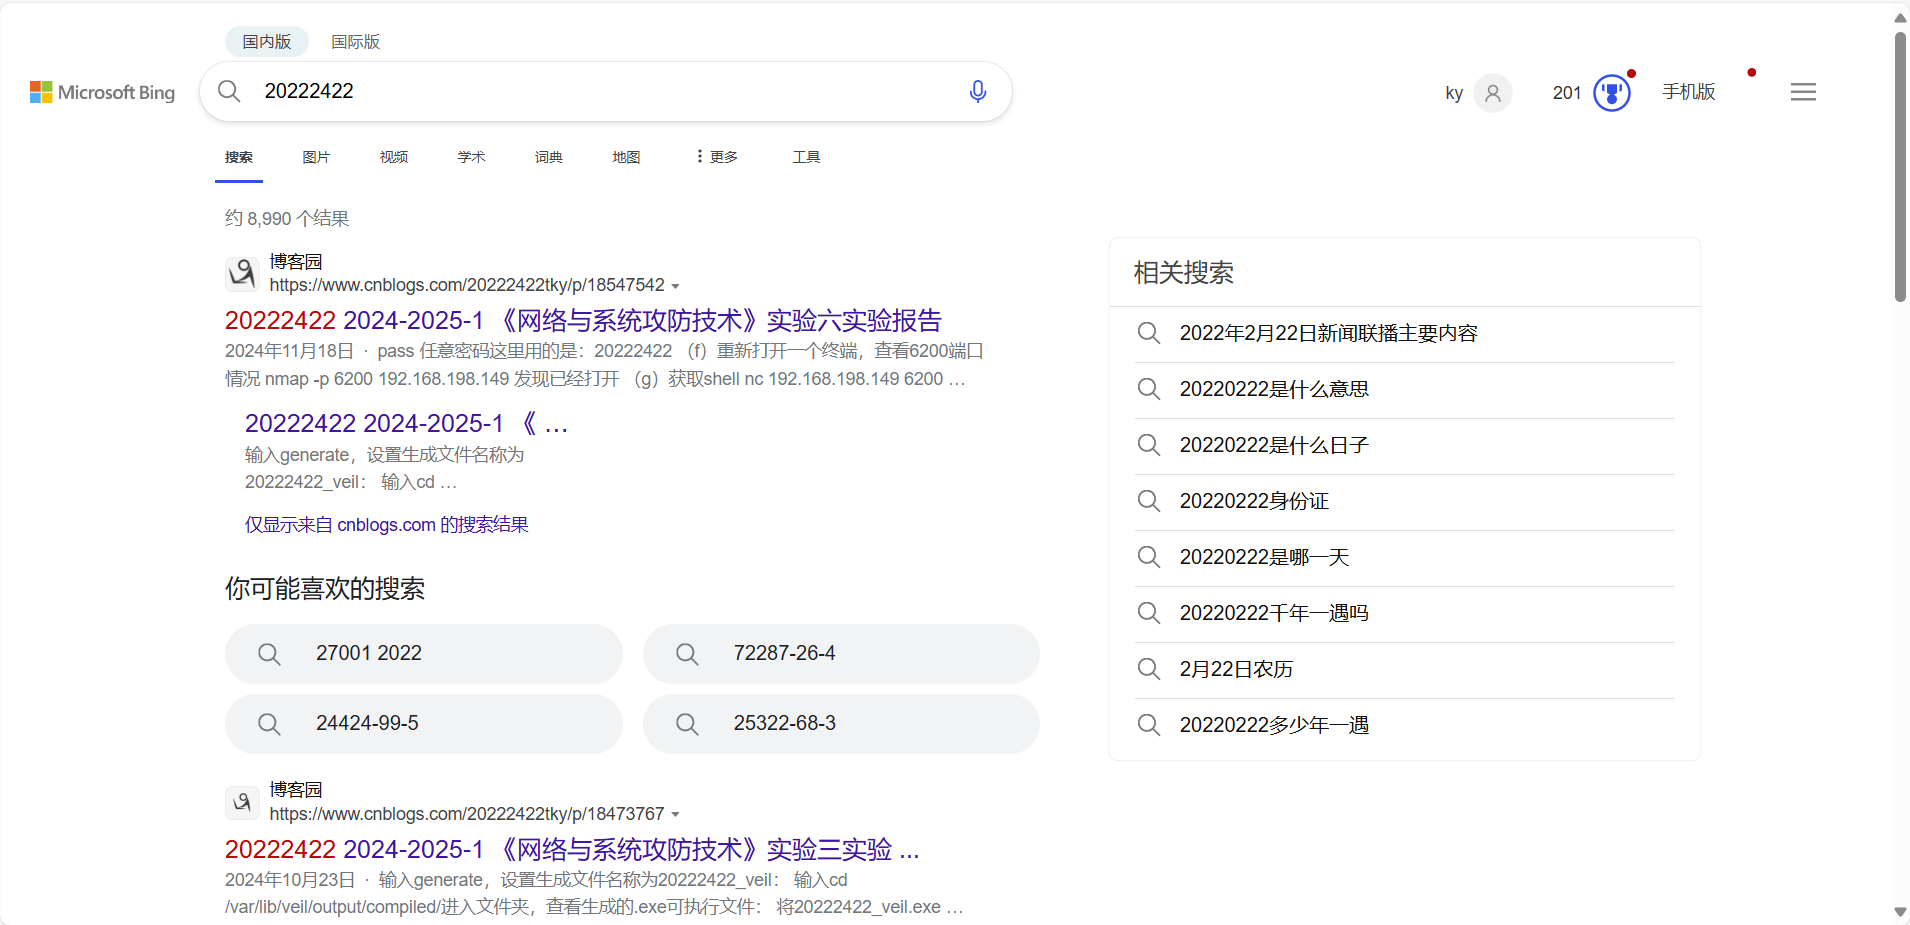The image size is (1910, 925).
Task: Open related search 20220222是哪一天
Action: click(x=1265, y=557)
